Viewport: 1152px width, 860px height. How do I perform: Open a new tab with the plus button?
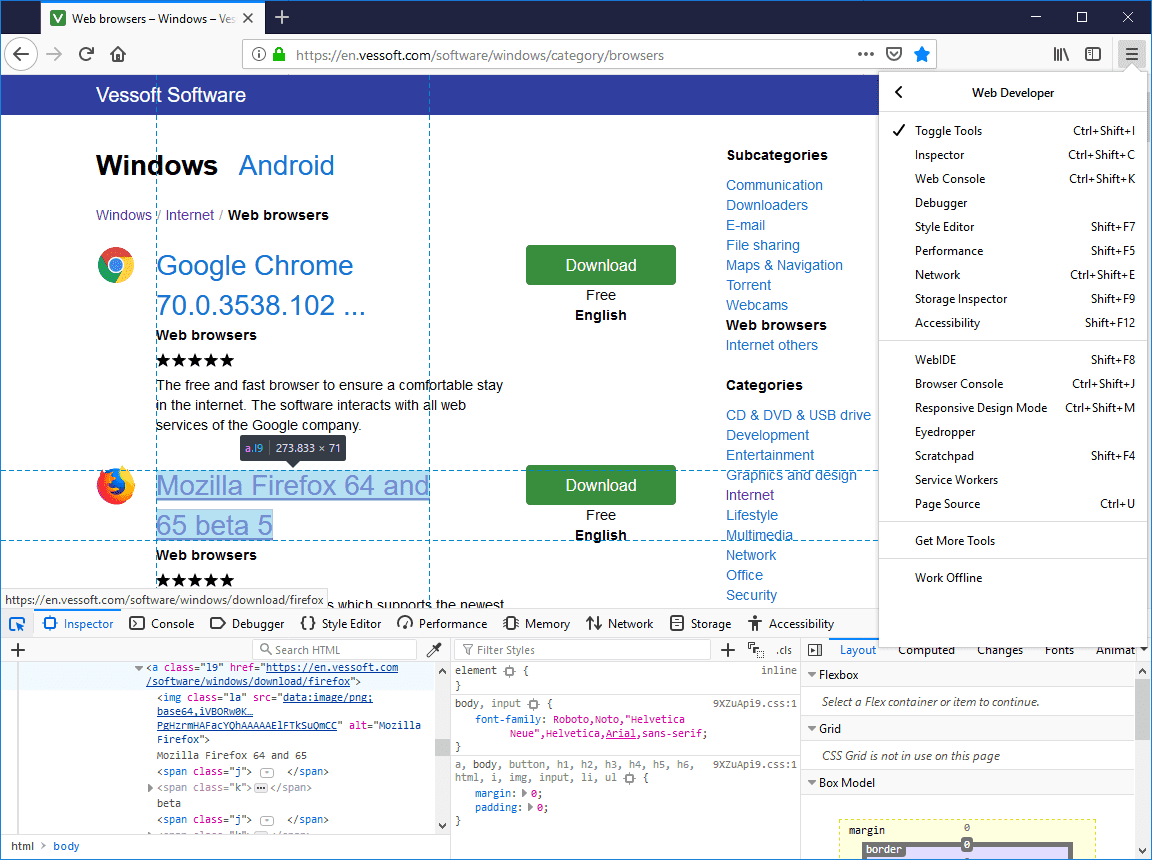point(282,18)
